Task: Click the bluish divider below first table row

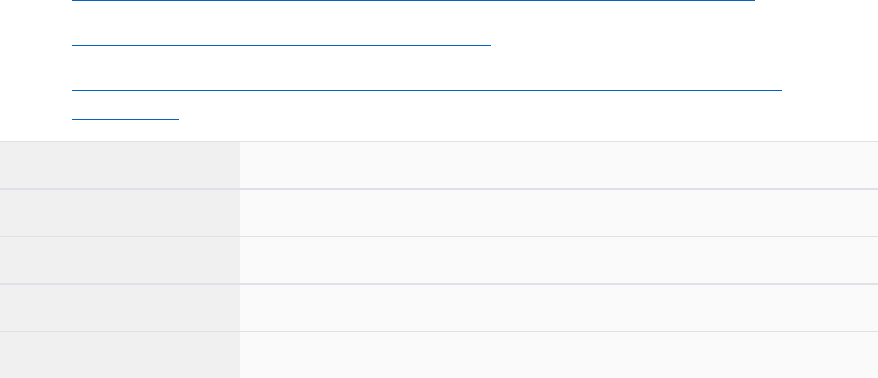Action: [439, 189]
